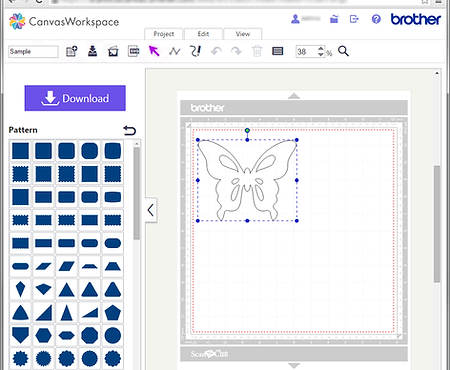Click the mat settings icon

pos(278,51)
